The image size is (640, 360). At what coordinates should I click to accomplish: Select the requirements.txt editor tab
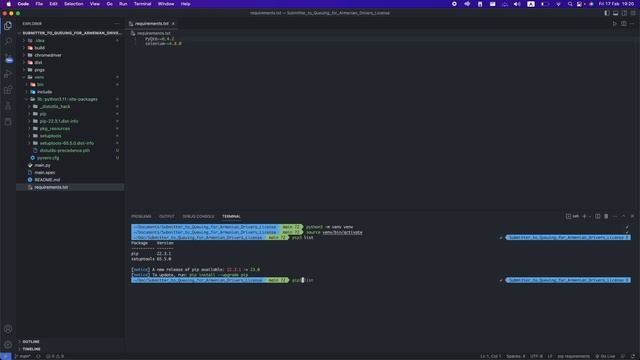[x=152, y=24]
